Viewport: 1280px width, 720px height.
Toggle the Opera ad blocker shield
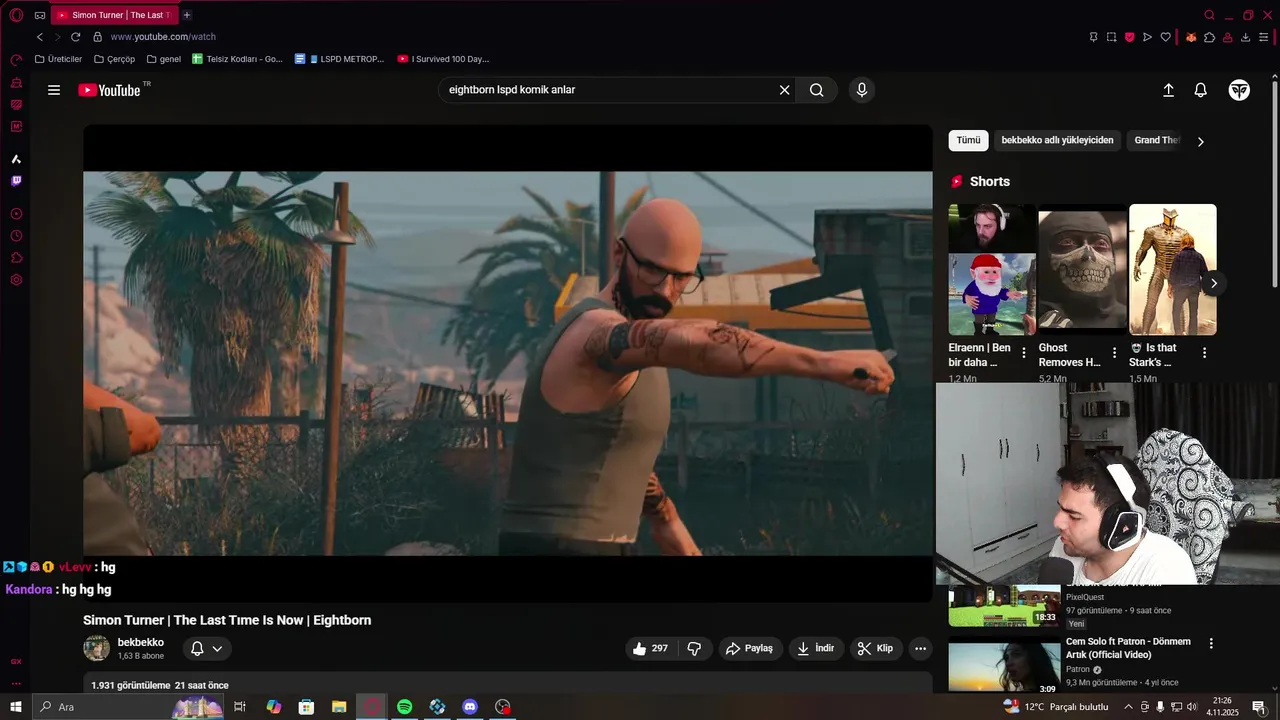point(1129,37)
